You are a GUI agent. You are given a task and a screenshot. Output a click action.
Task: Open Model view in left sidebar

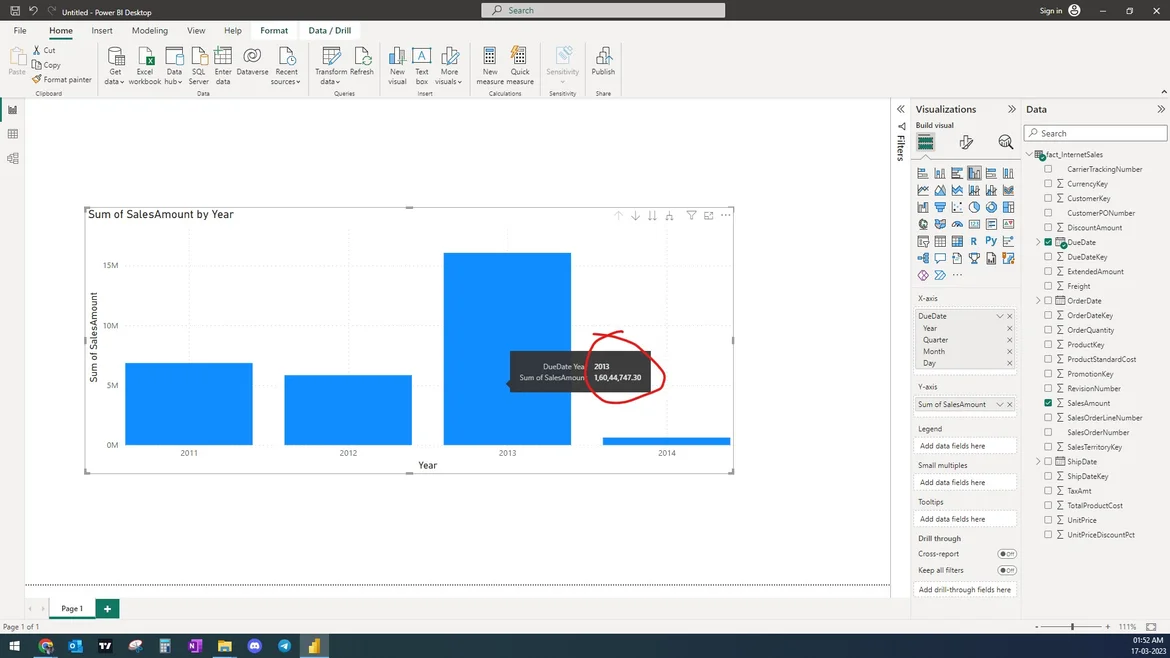click(x=13, y=158)
